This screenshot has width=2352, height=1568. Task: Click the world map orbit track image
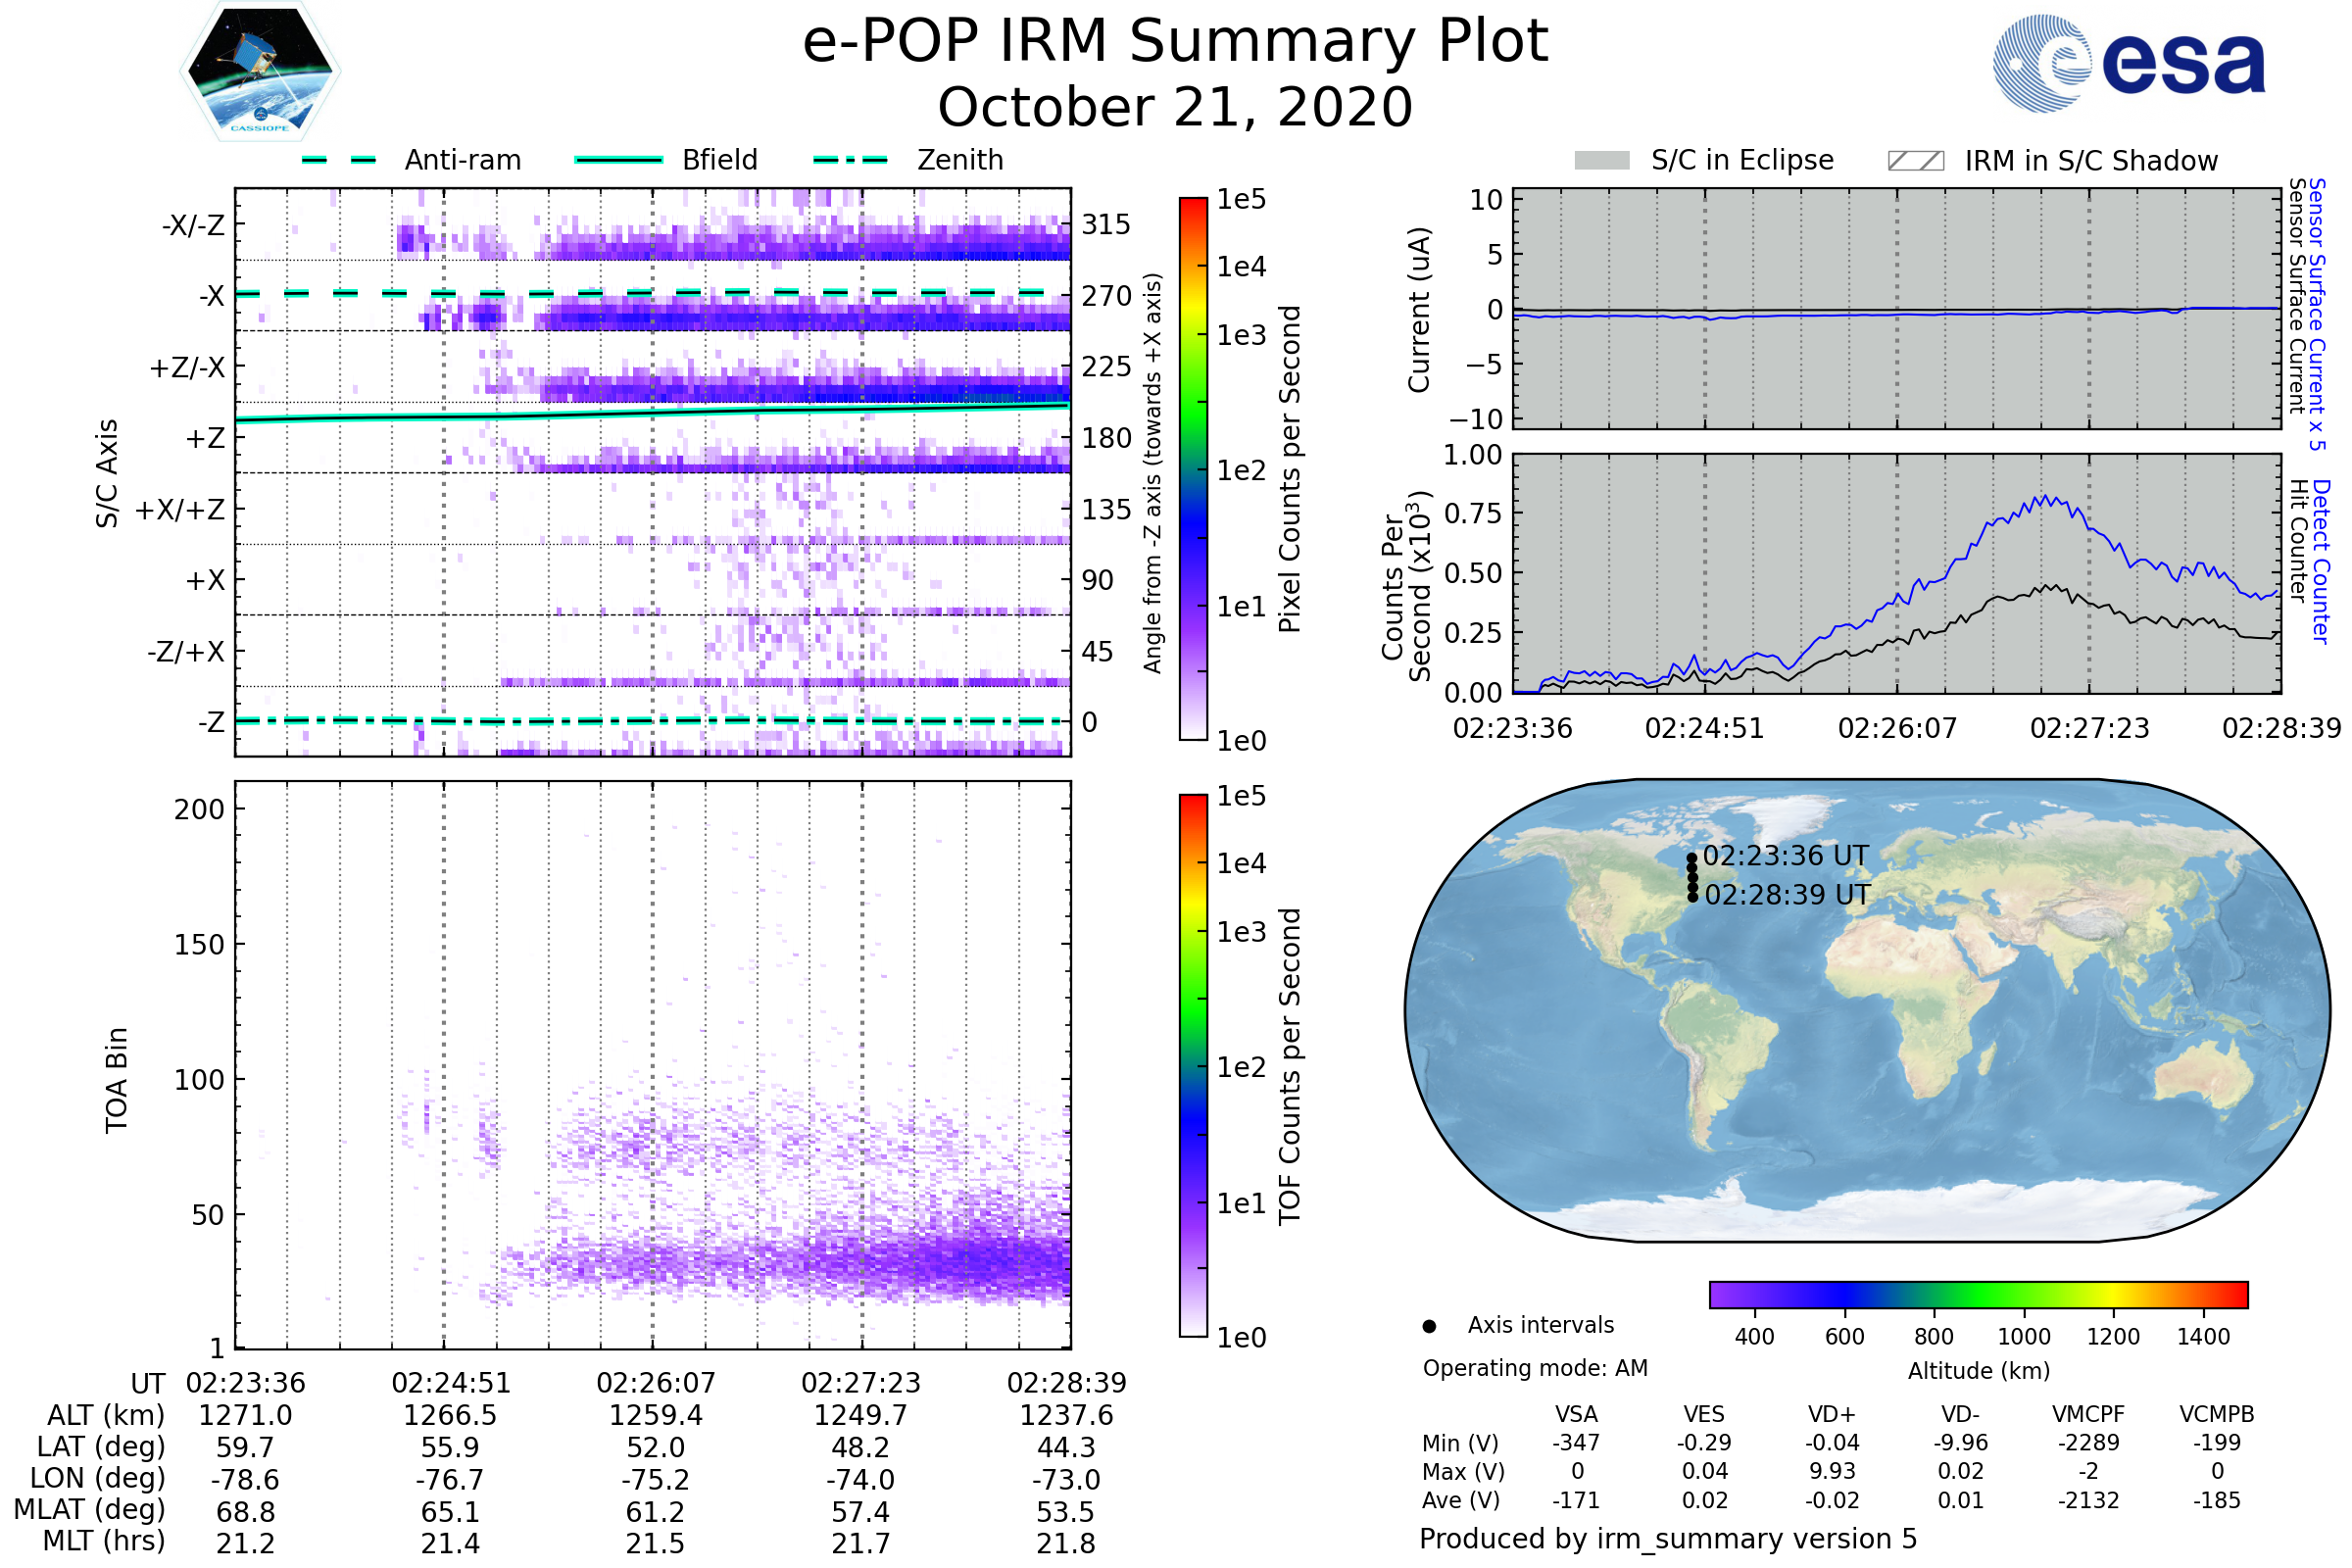[x=1866, y=1010]
